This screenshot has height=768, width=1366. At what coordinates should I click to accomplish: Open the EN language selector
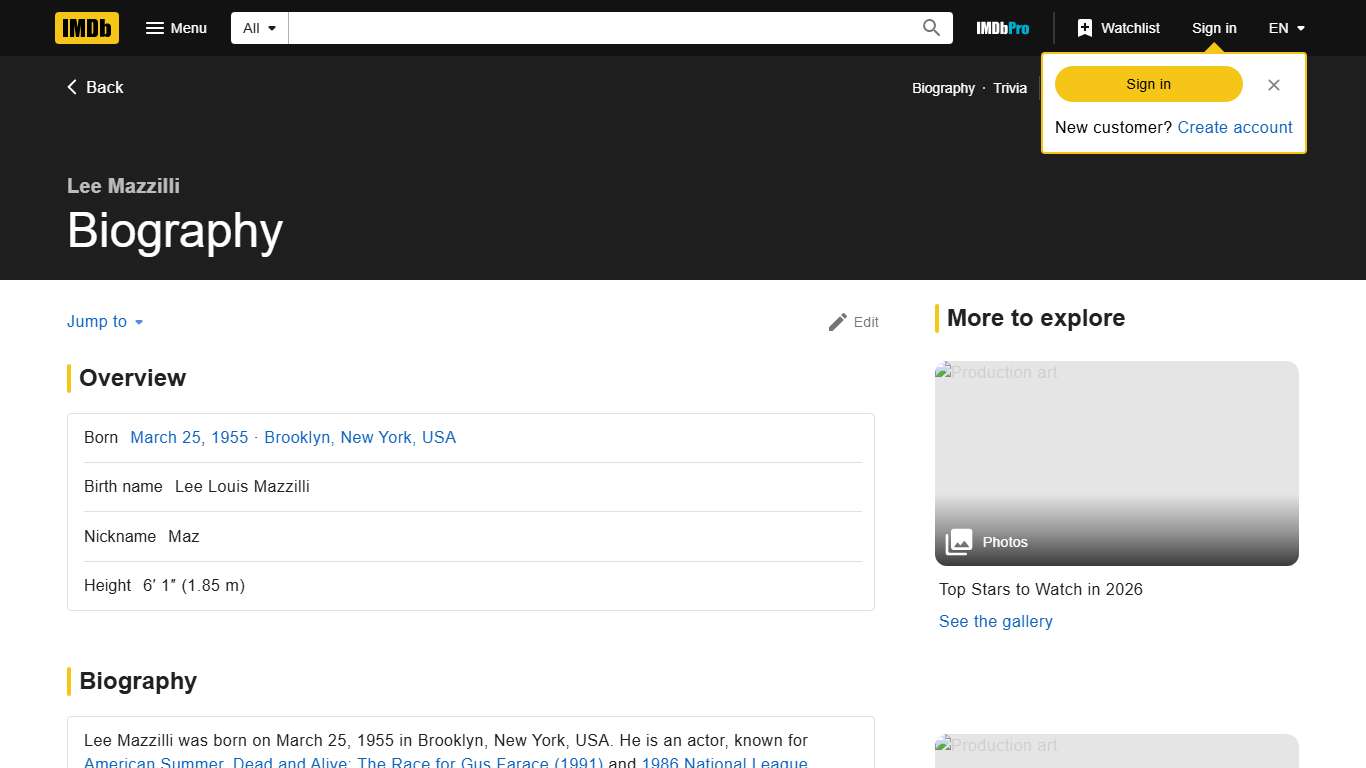(1285, 28)
